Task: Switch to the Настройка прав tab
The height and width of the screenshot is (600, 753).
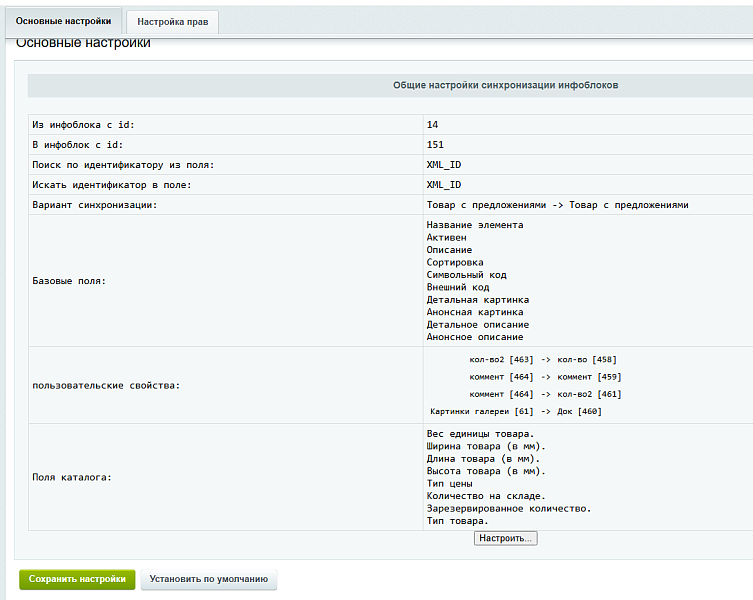Action: click(172, 22)
